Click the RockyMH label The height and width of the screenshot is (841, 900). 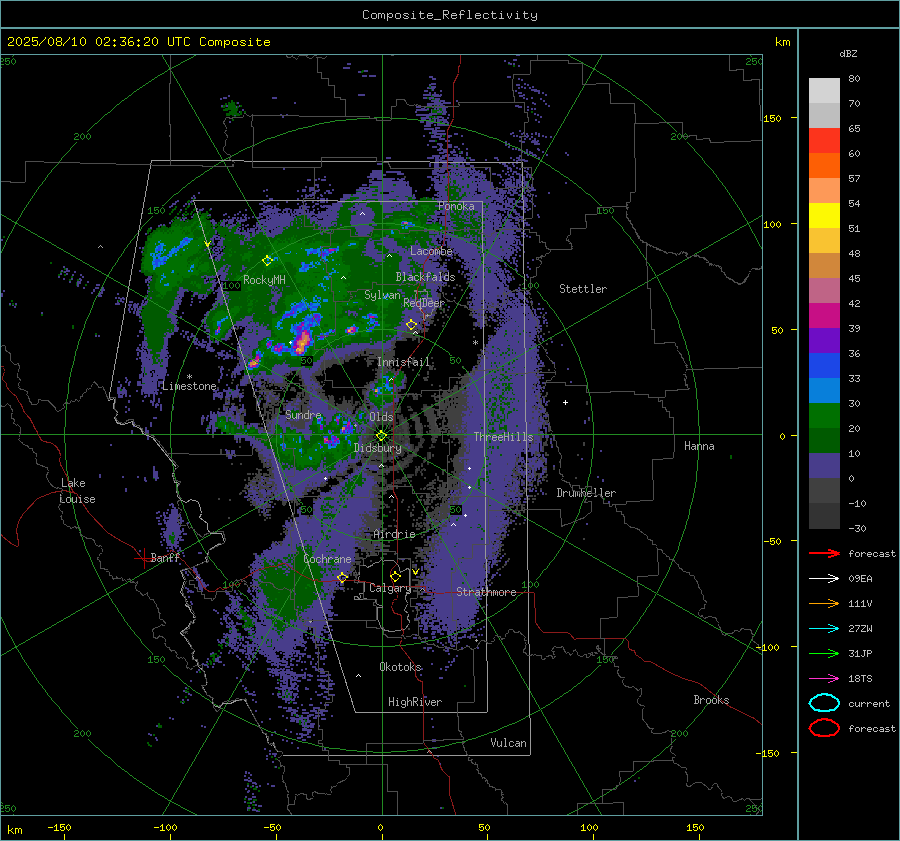click(x=264, y=280)
